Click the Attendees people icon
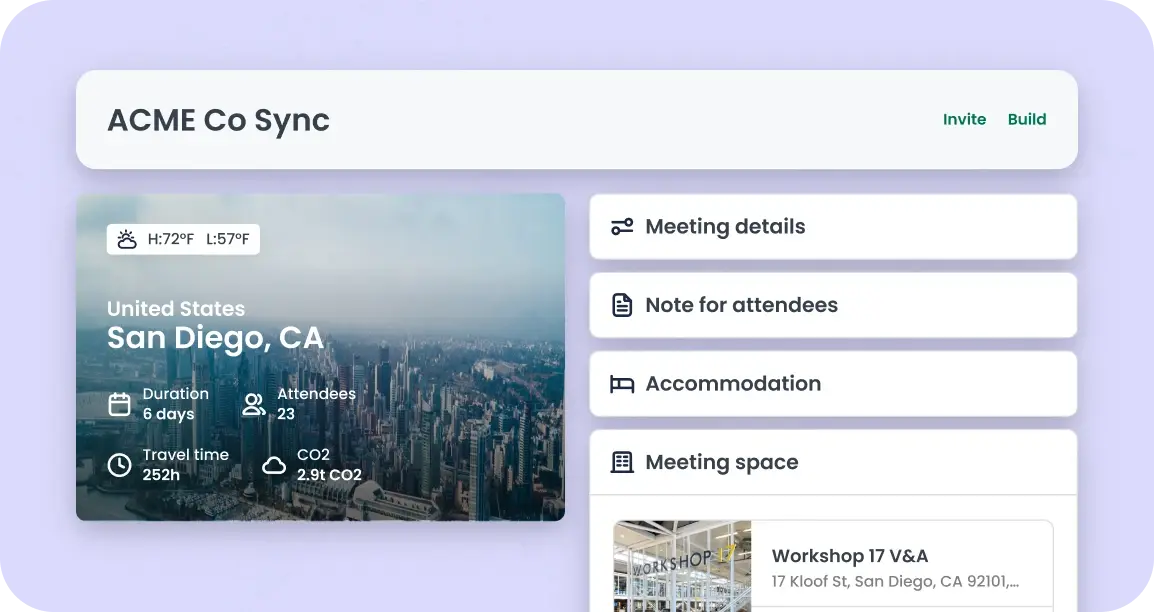 (254, 404)
